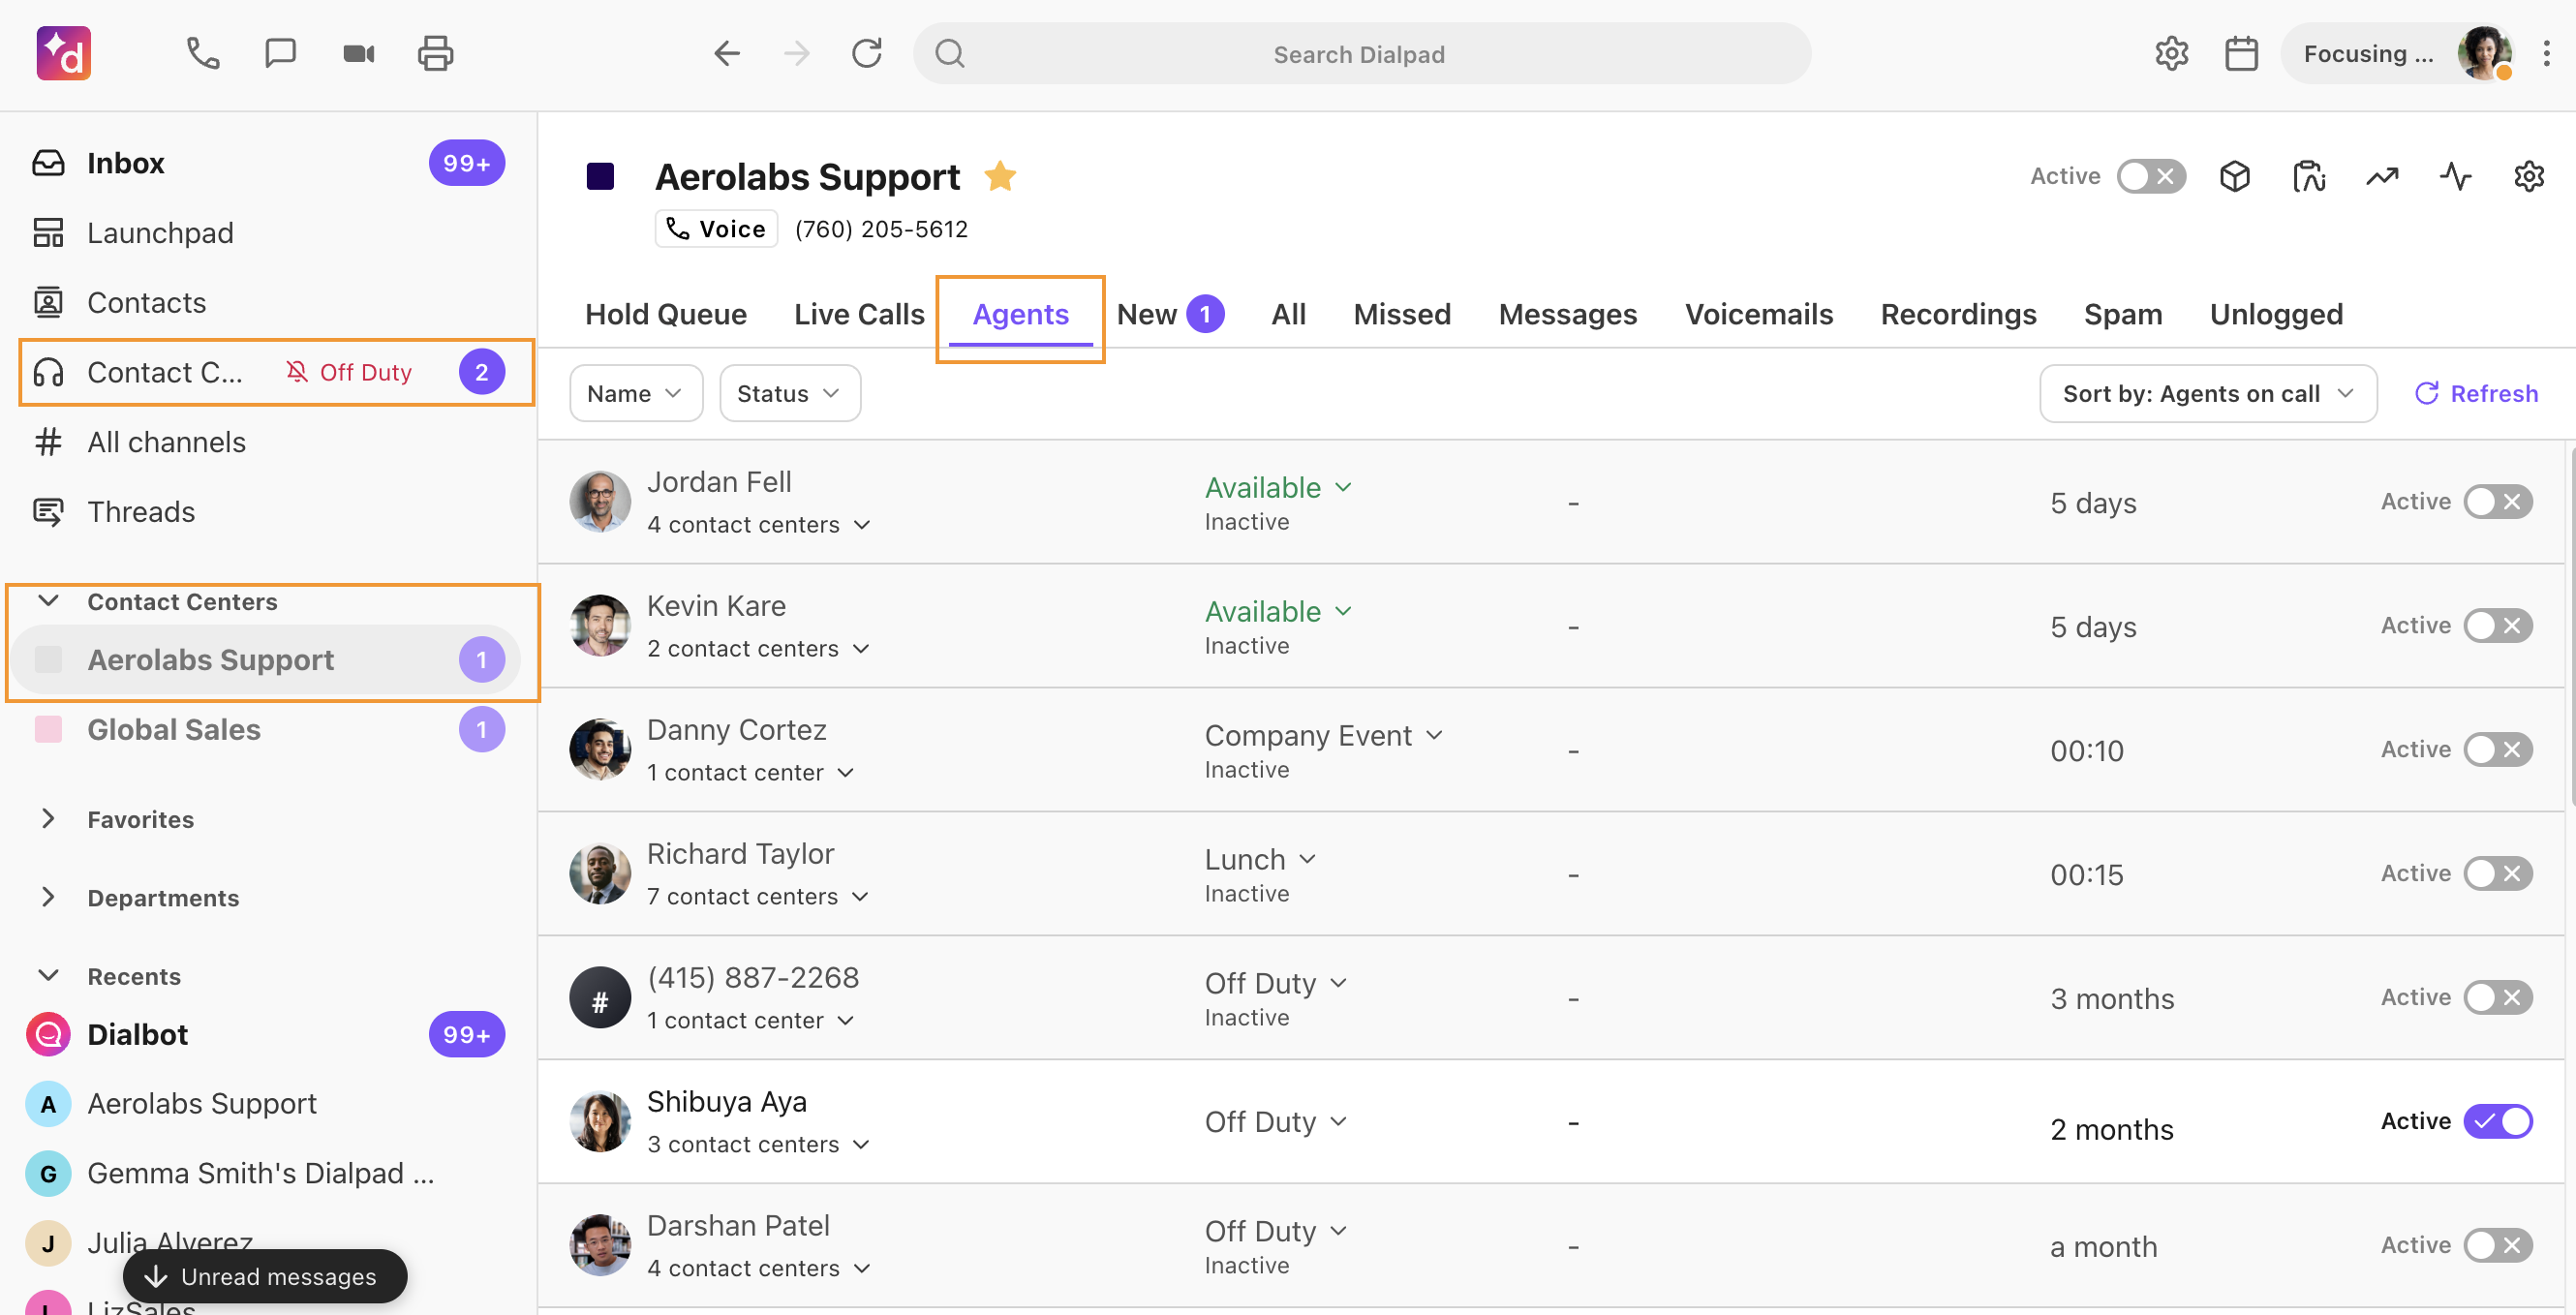
Task: Open Launchpad in sidebar
Action: coord(267,233)
